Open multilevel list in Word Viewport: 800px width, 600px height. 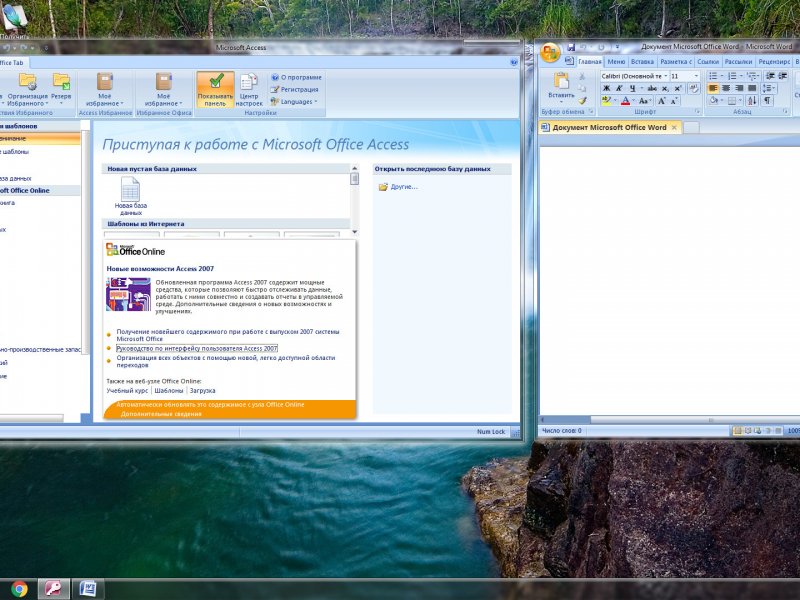pos(752,76)
